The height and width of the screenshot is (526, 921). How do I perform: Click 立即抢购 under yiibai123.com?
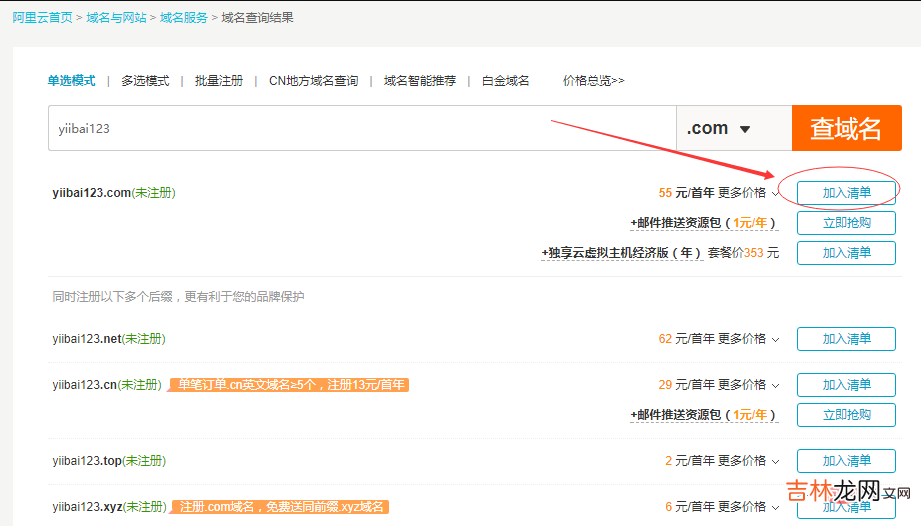click(846, 223)
